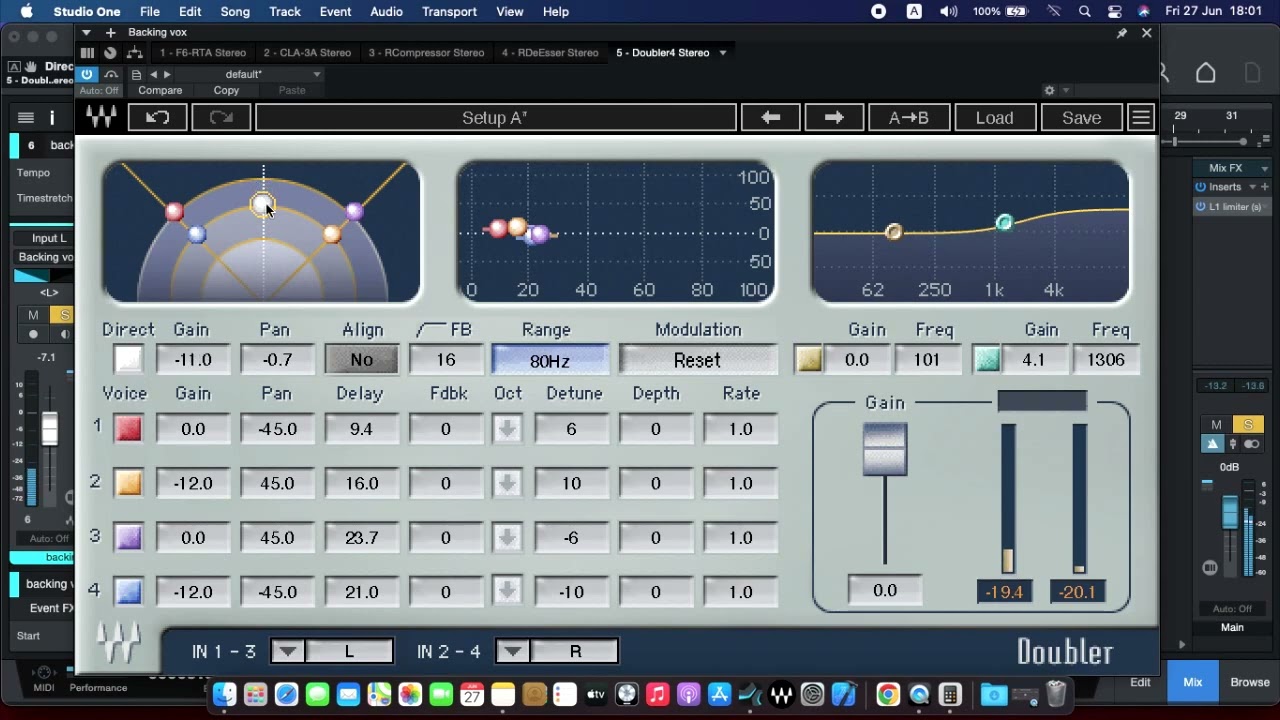Open the Mix tab at bottom right

coord(1192,682)
